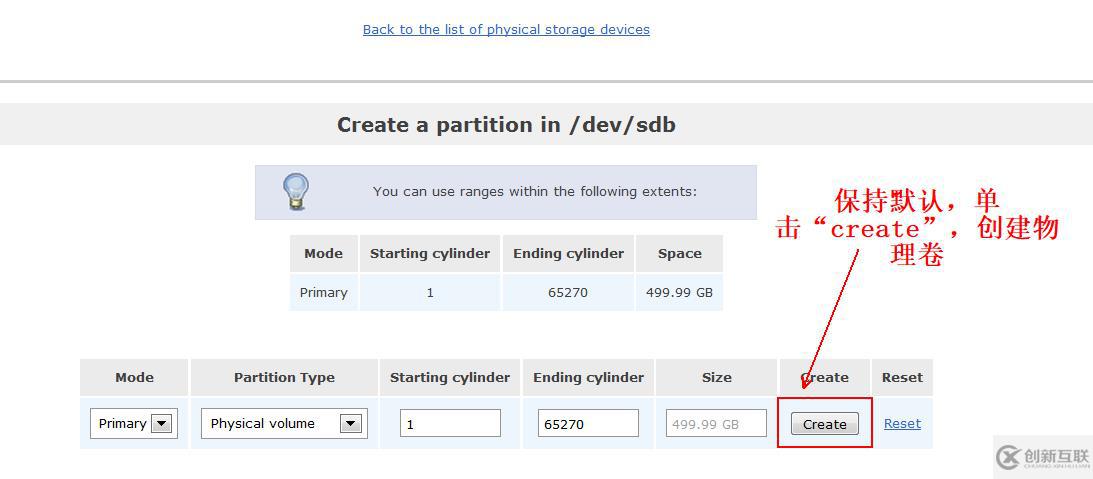1093x479 pixels.
Task: Click the Create button
Action: 824,424
